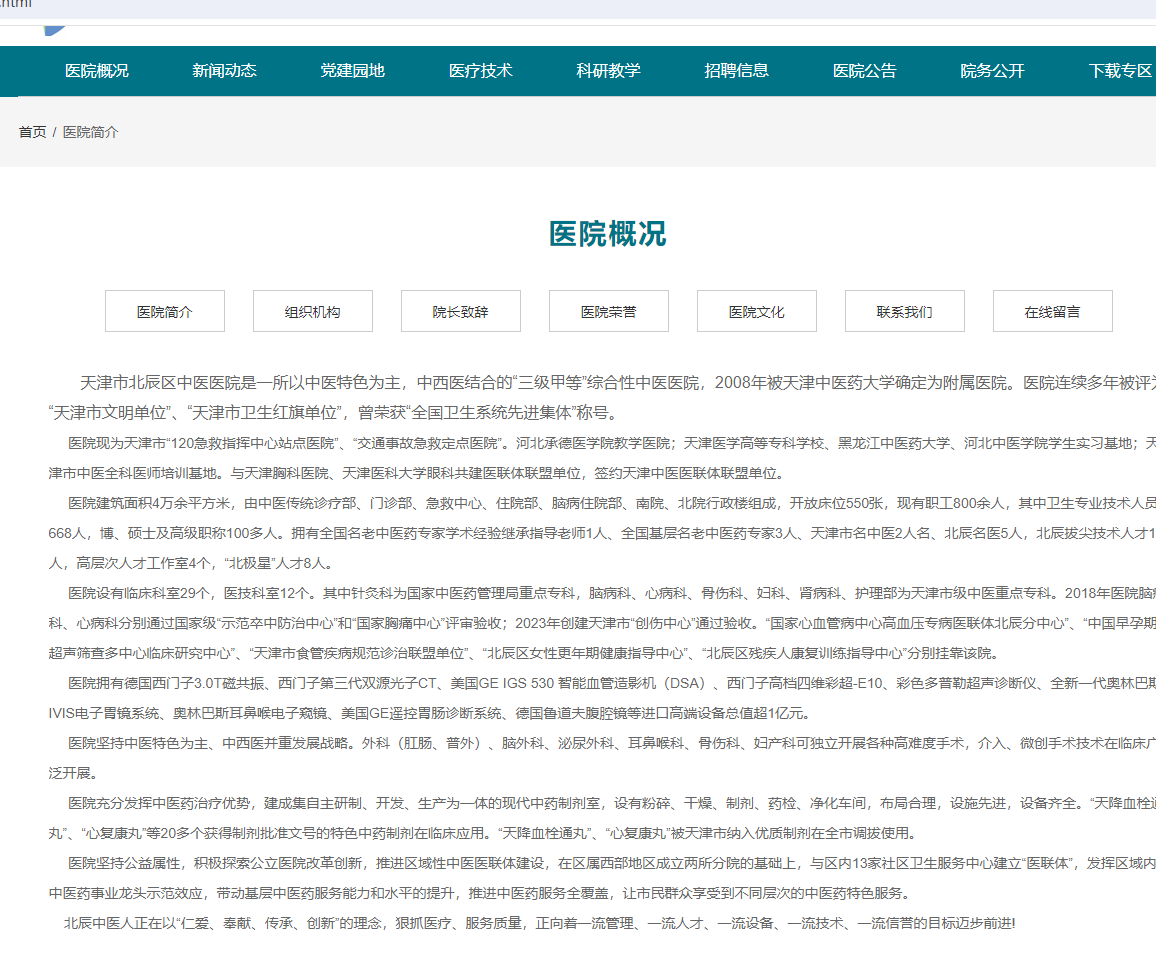
Task: Click the 首页 breadcrumb link
Action: pyautogui.click(x=32, y=132)
